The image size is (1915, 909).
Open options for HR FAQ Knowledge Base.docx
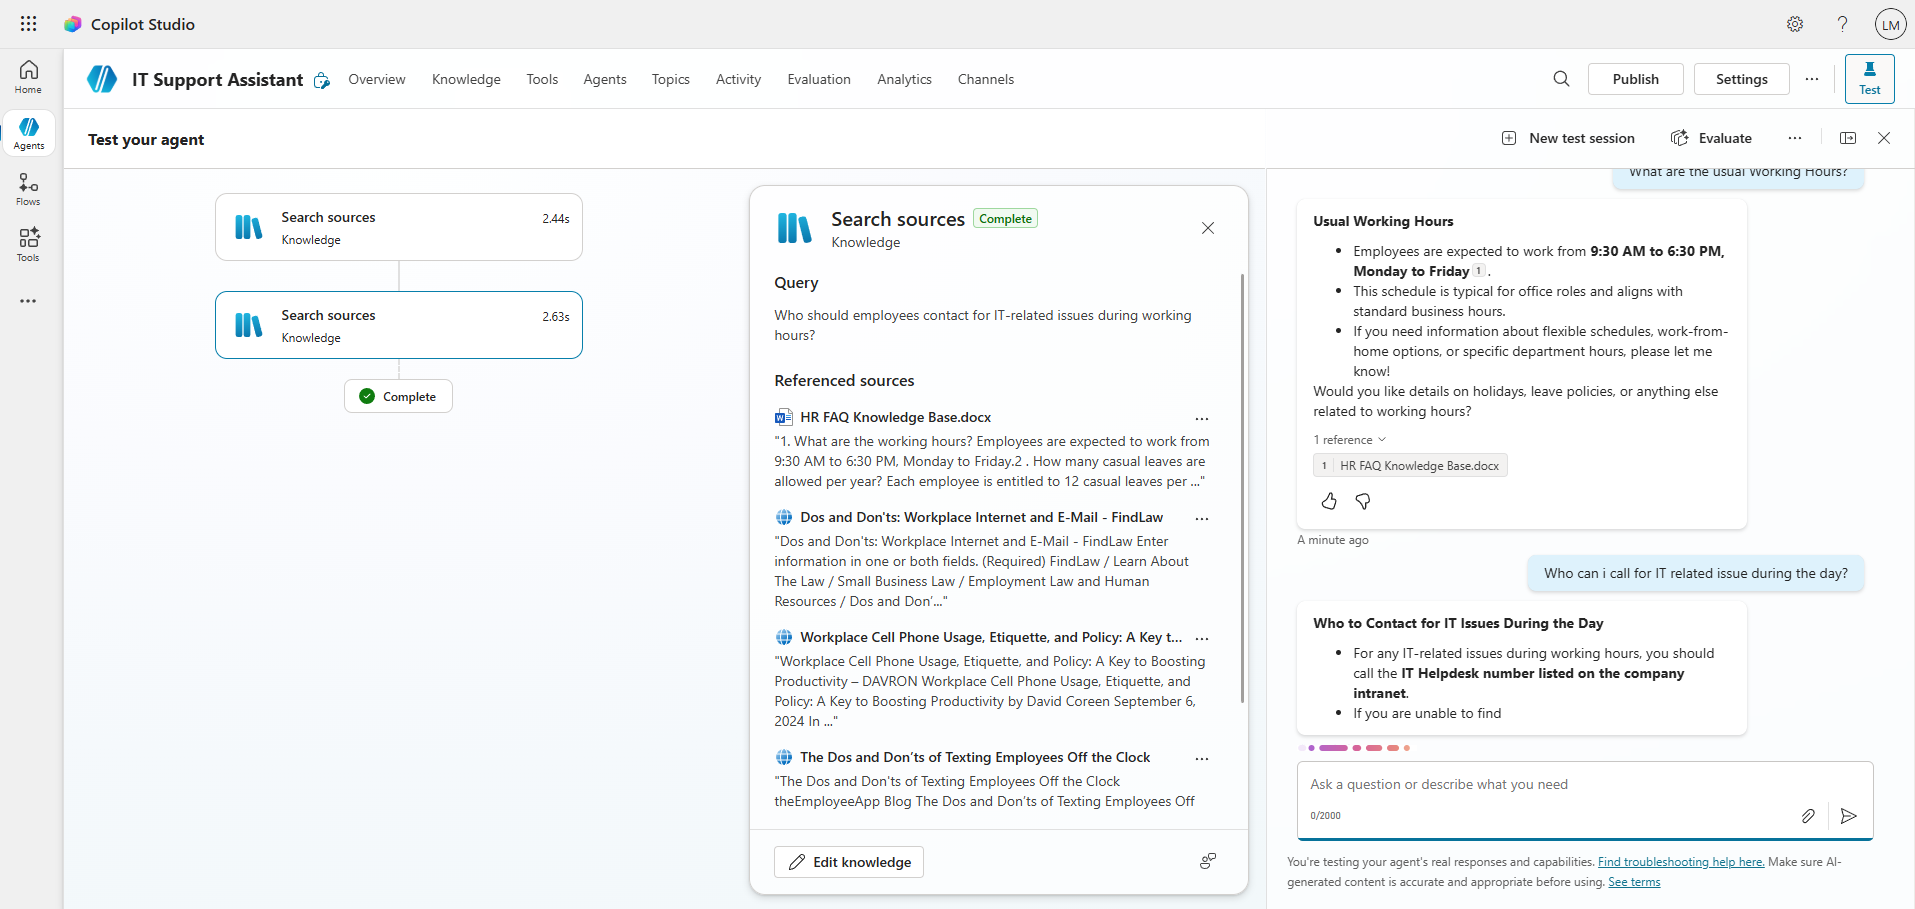click(x=1201, y=418)
